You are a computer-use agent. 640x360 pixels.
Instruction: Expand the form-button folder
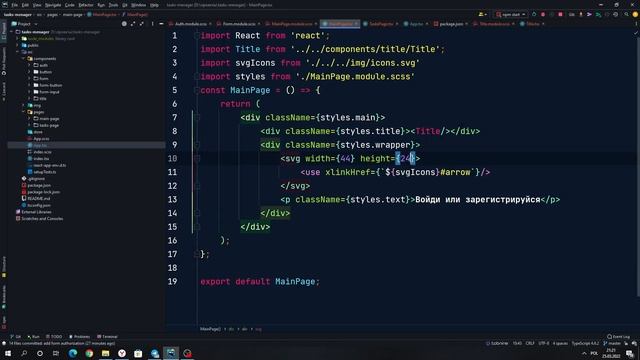(x=29, y=85)
